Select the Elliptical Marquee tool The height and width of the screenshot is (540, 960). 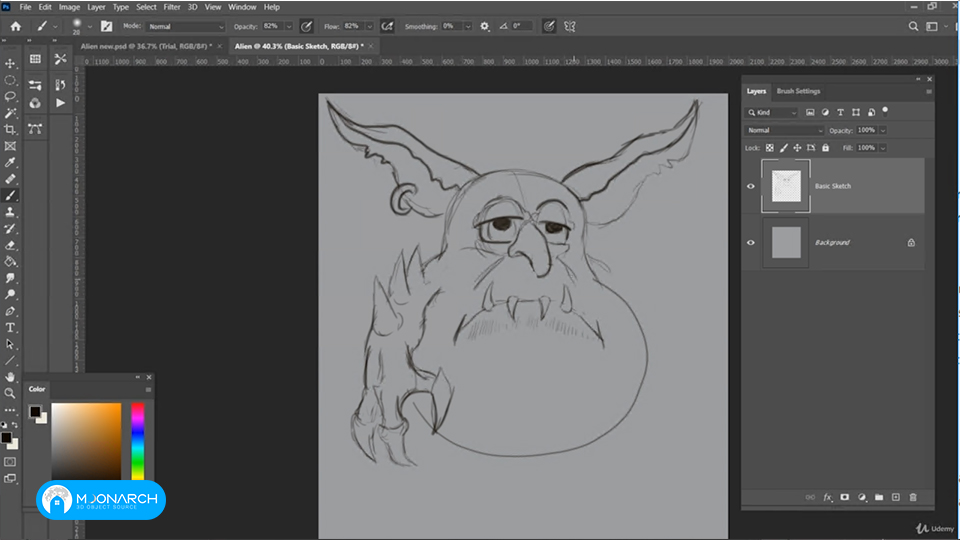[x=10, y=80]
